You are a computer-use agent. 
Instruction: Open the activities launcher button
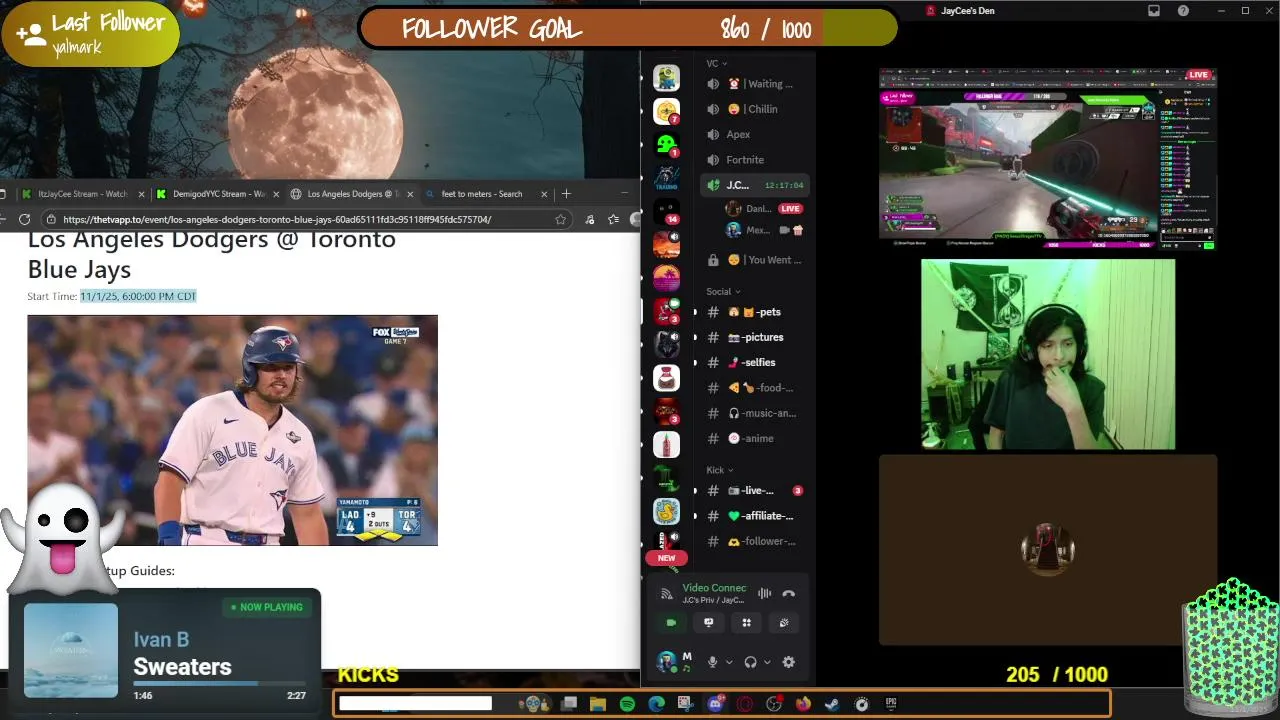click(x=746, y=622)
